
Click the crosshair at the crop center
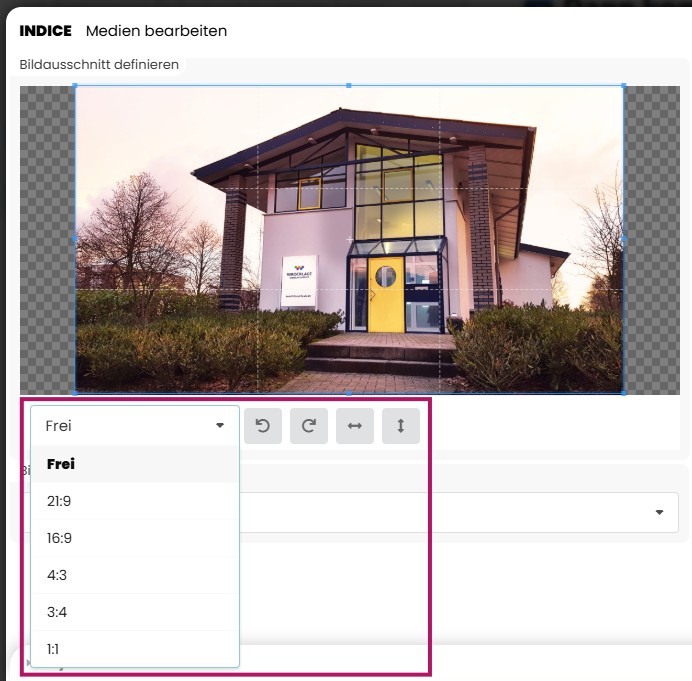[349, 239]
